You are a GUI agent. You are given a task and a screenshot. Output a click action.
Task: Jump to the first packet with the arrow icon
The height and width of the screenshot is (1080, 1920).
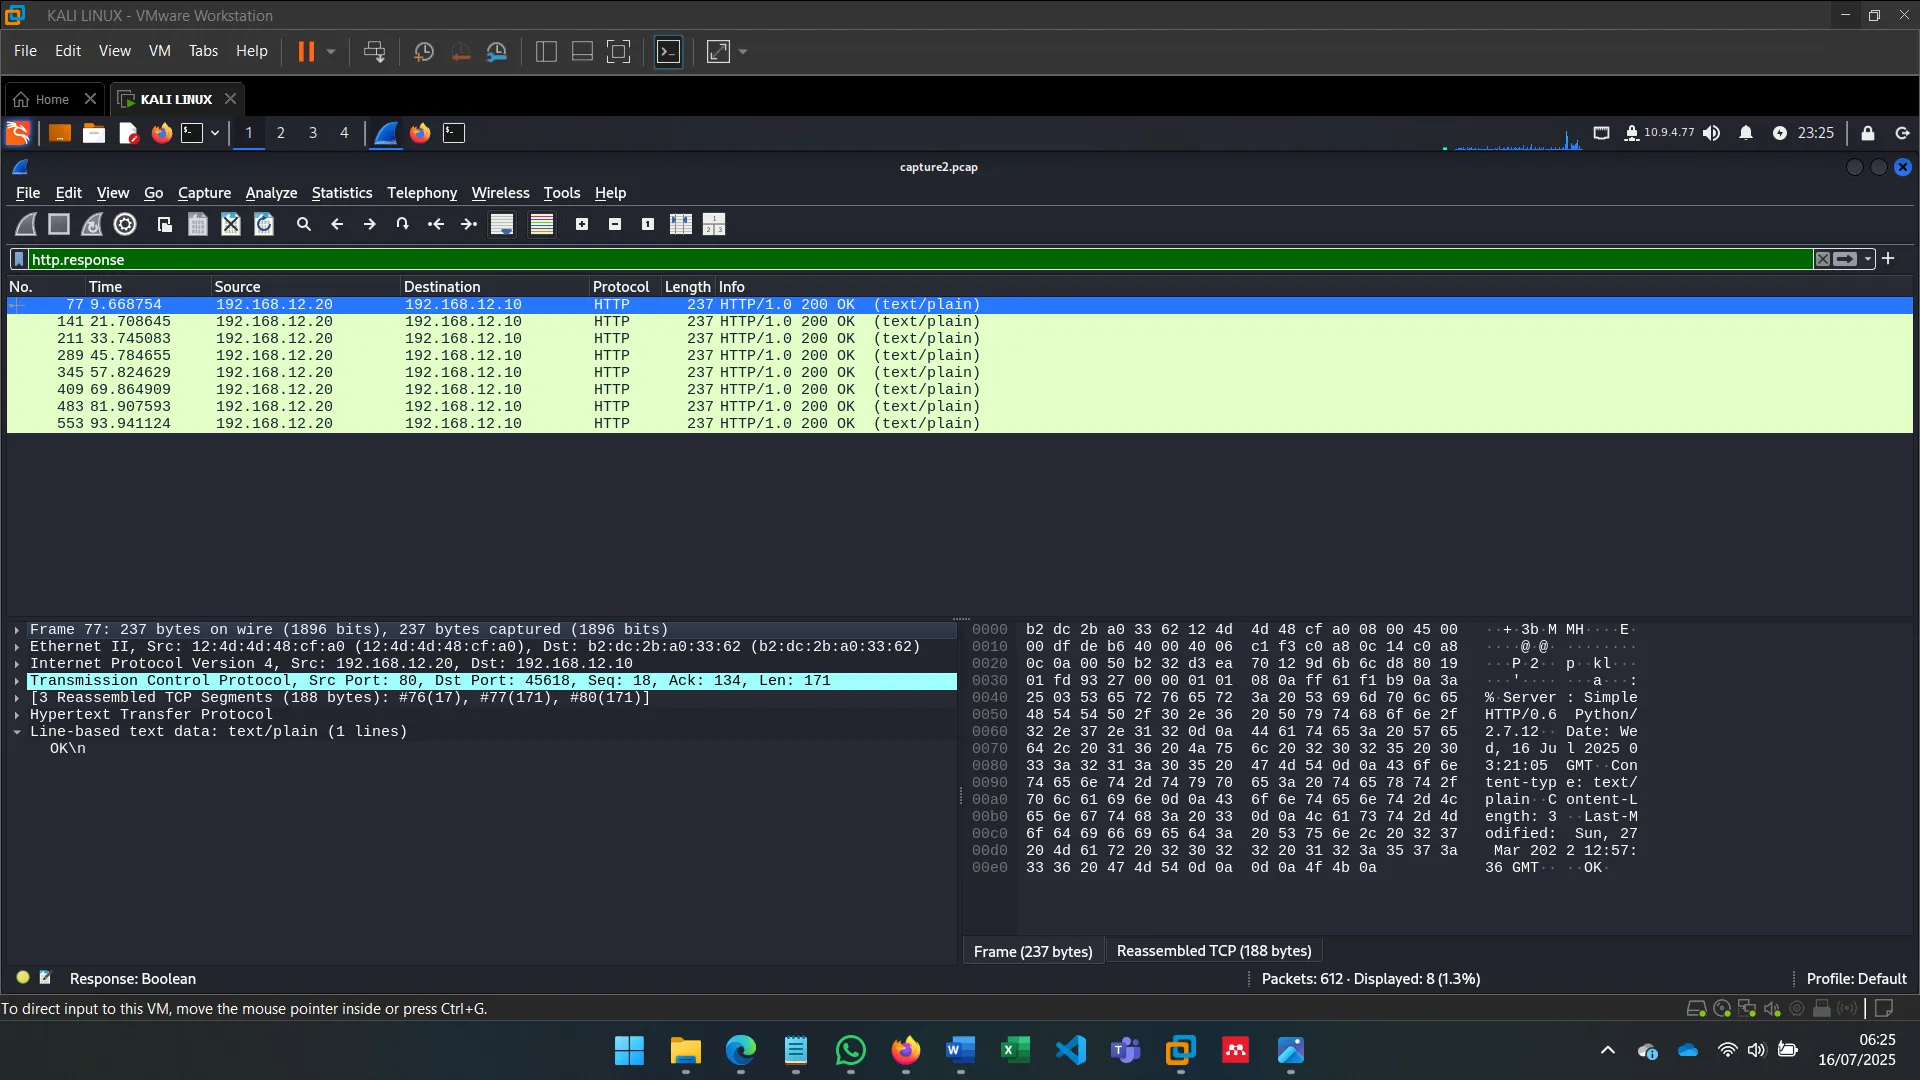[x=436, y=224]
